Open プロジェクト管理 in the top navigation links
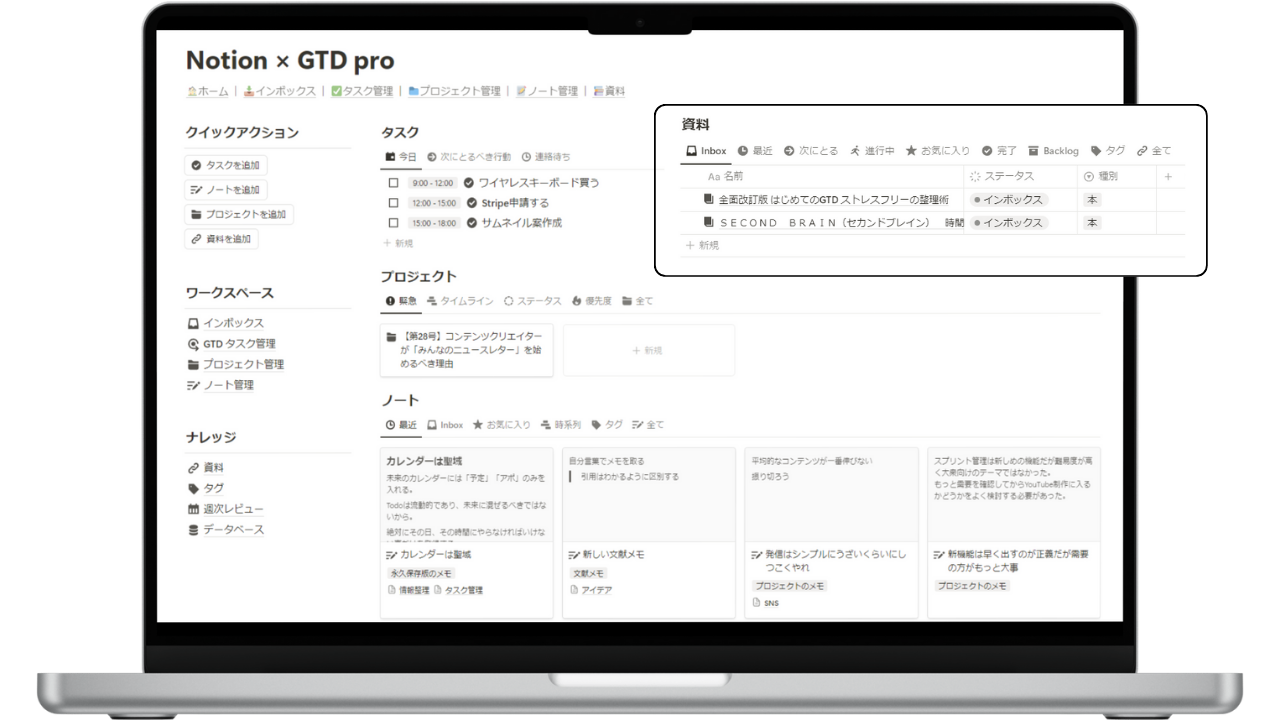 (454, 91)
